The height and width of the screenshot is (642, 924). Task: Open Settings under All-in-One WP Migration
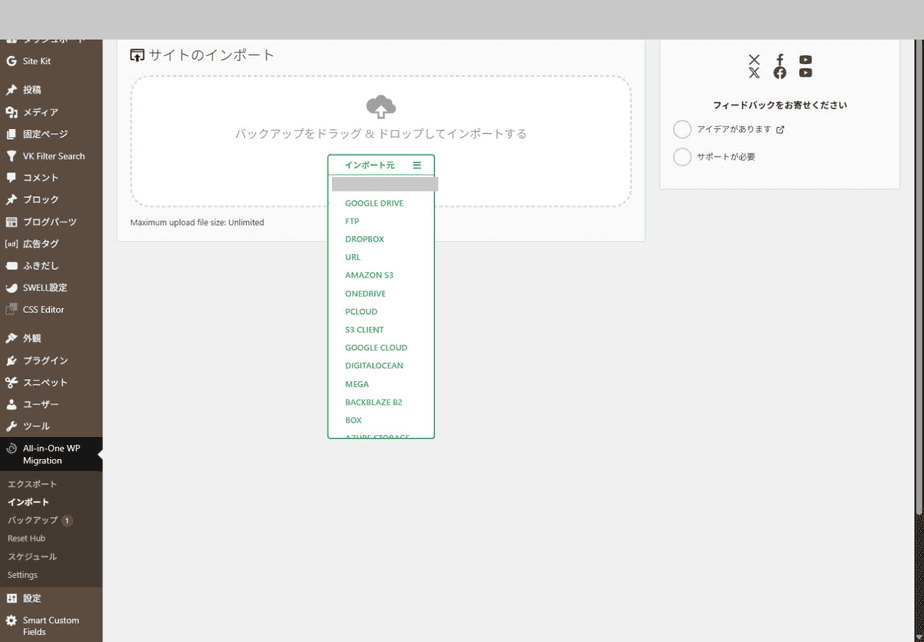[x=22, y=575]
